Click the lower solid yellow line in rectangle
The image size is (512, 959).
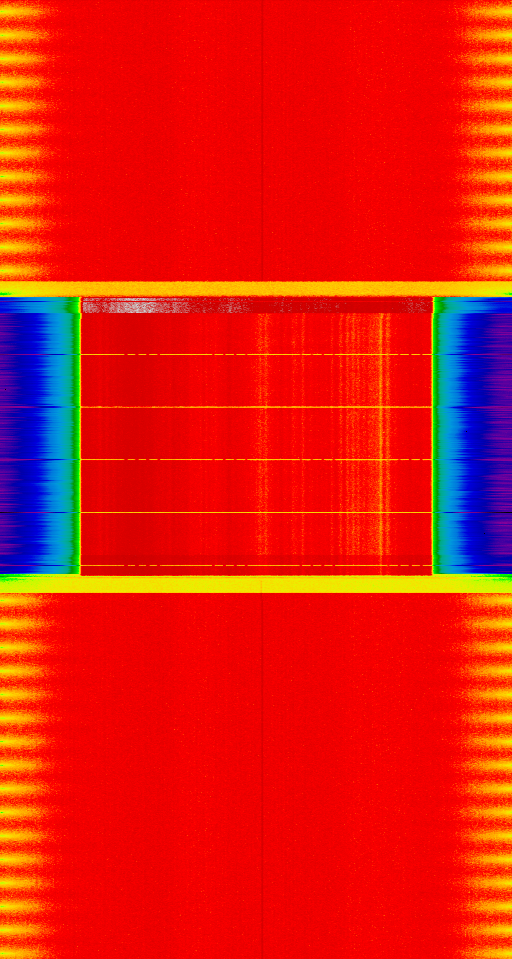point(256,512)
